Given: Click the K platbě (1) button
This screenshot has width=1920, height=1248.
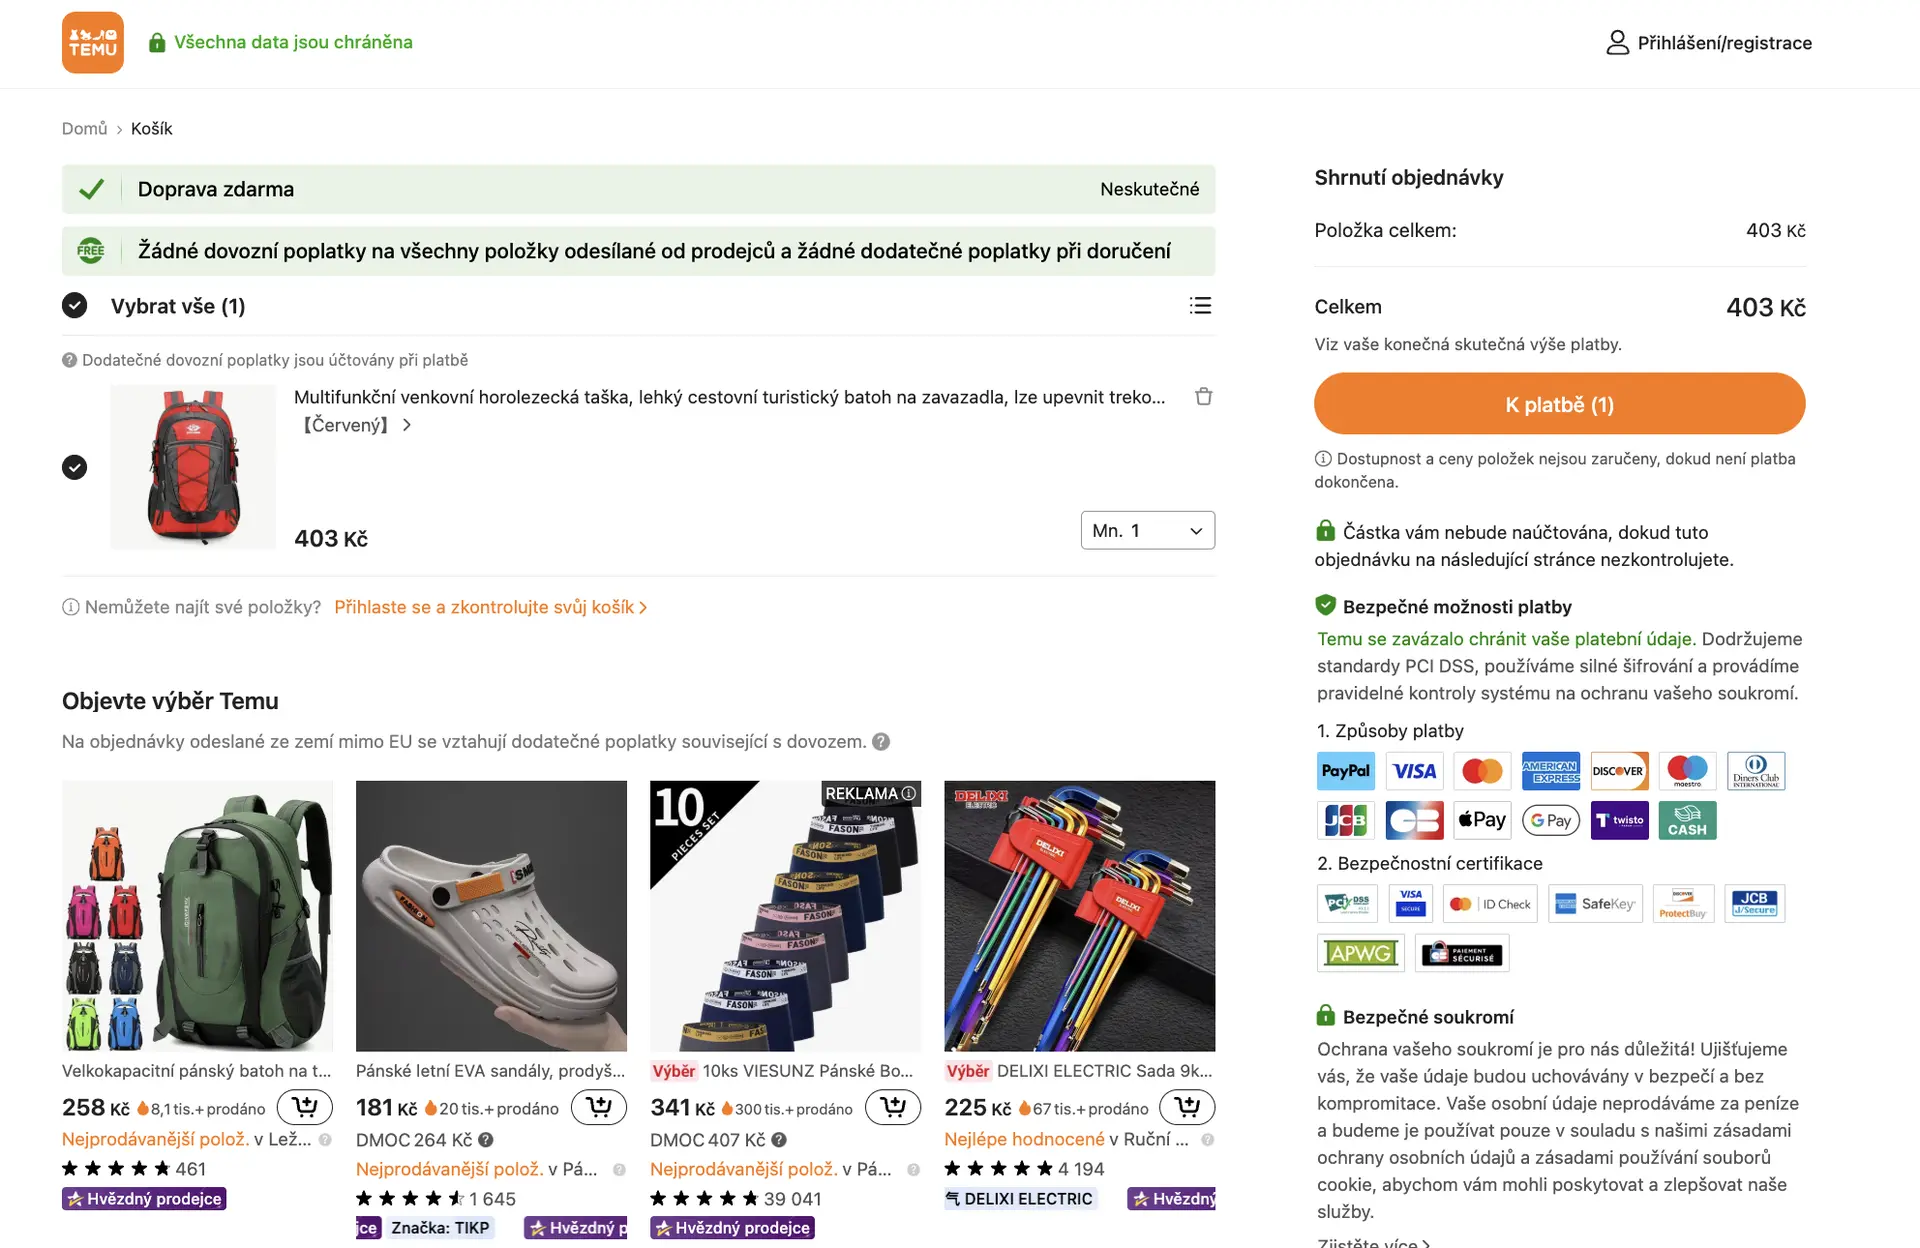Looking at the screenshot, I should tap(1559, 404).
